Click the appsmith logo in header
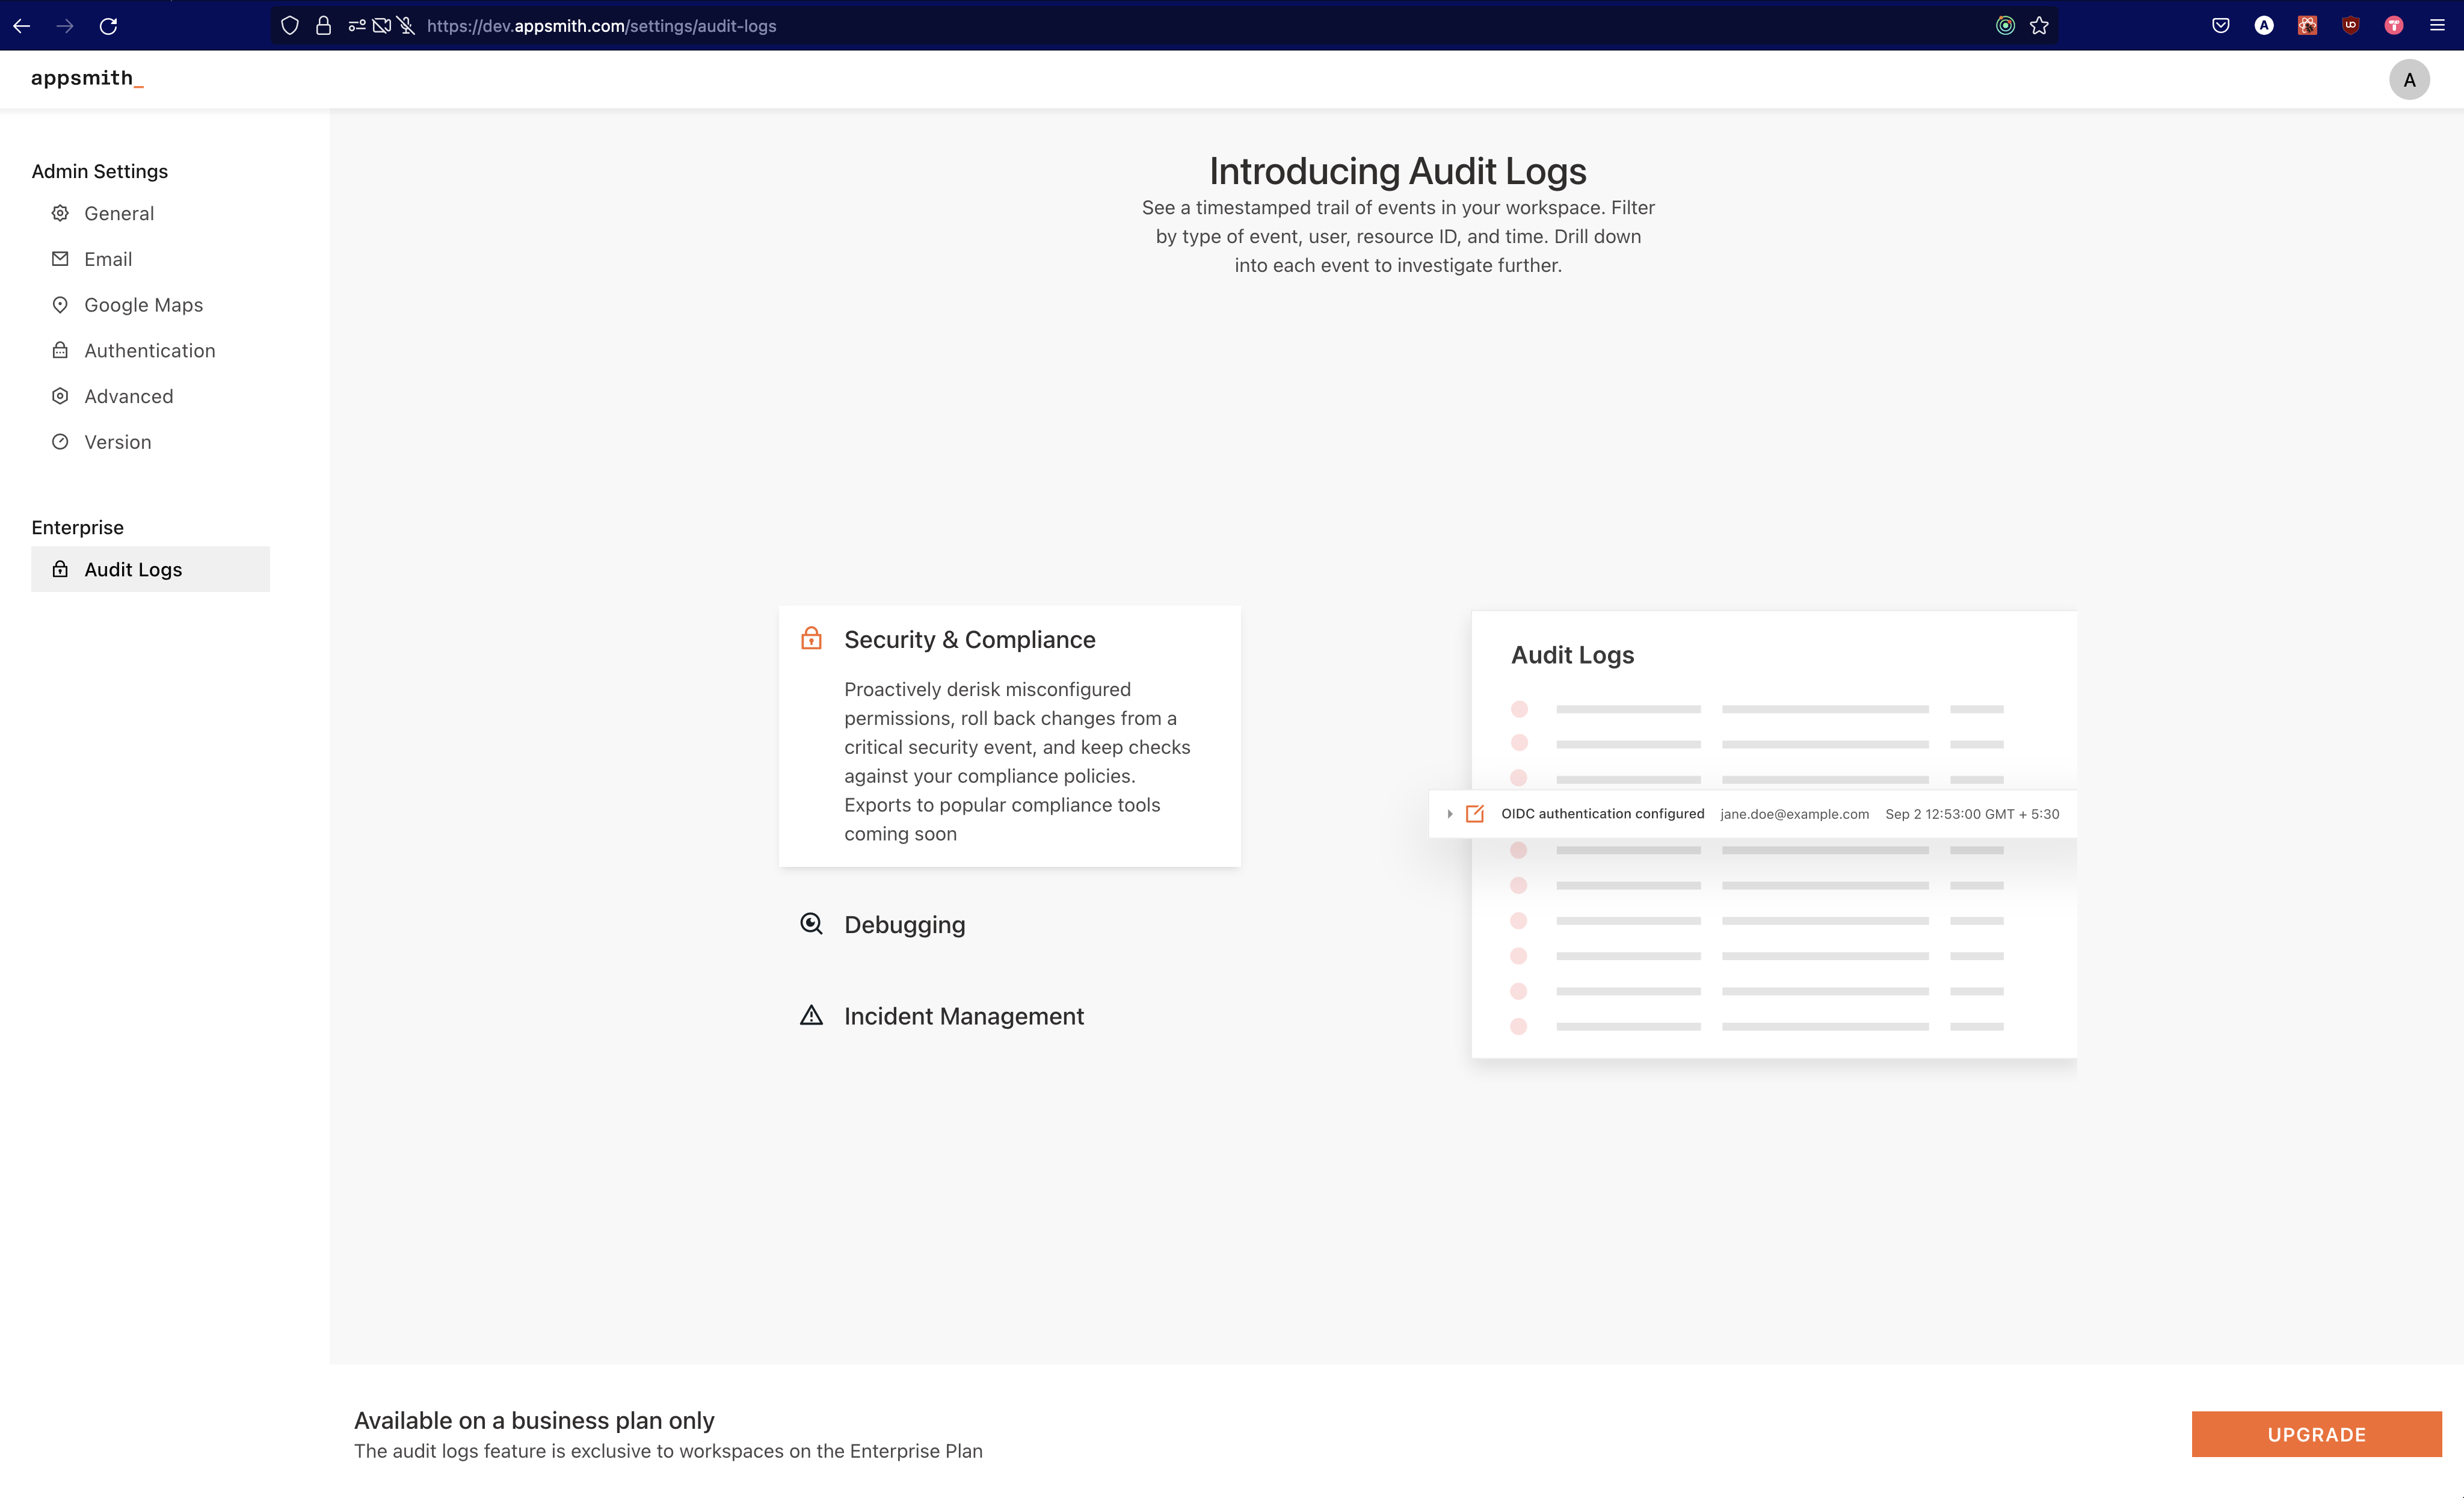The width and height of the screenshot is (2464, 1498). (x=87, y=78)
